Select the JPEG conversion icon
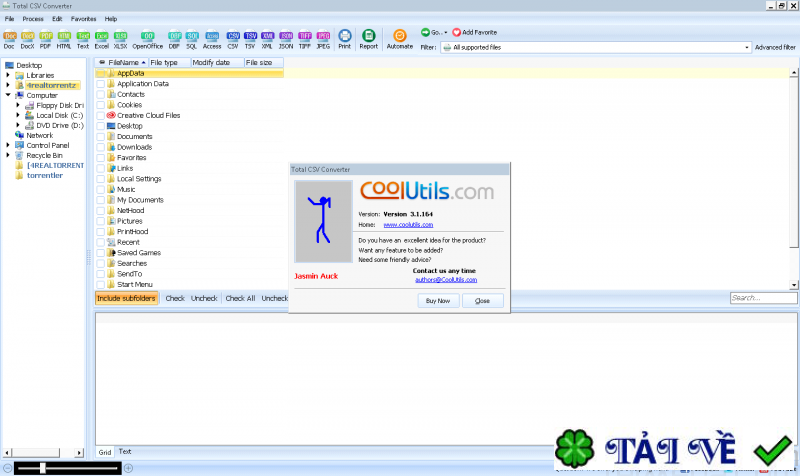Viewport: 800px width, 476px height. pyautogui.click(x=323, y=39)
